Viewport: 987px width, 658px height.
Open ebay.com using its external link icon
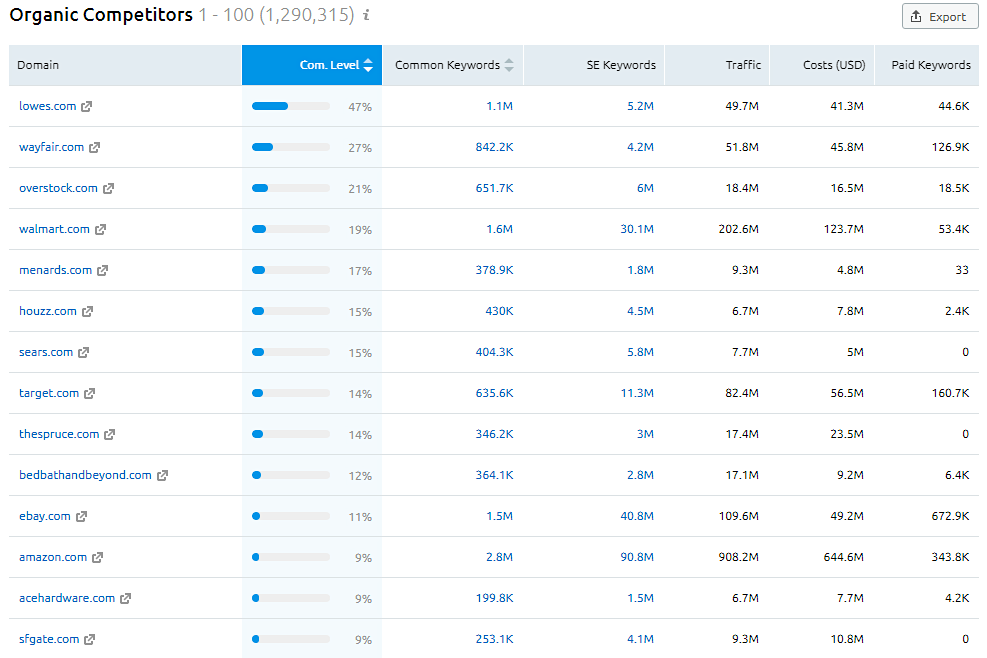(80, 516)
